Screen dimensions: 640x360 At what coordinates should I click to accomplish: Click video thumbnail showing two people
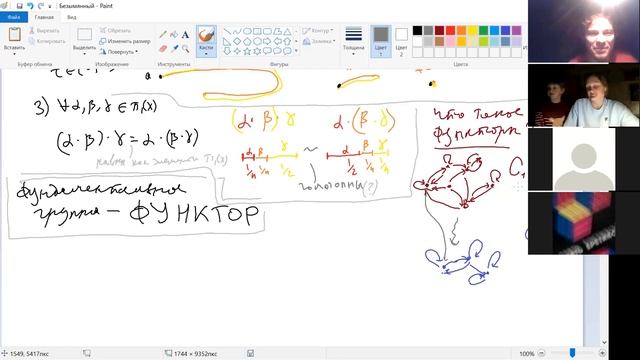point(584,95)
